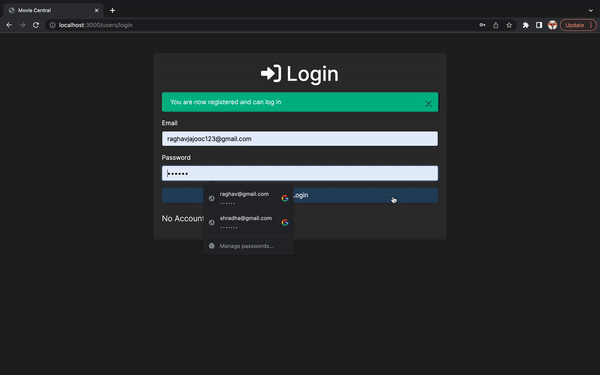Click 'You are now registered and can log in' text
This screenshot has height=375, width=600.
click(x=225, y=102)
